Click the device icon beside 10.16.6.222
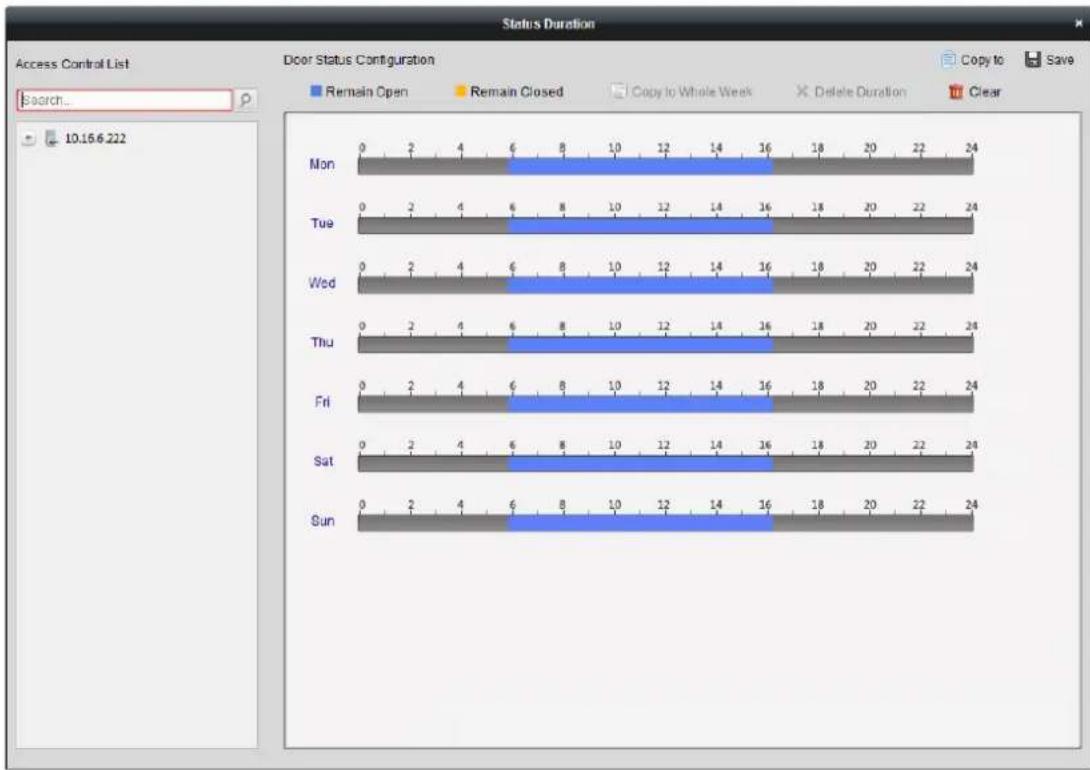This screenshot has width=1090, height=770. pos(51,138)
